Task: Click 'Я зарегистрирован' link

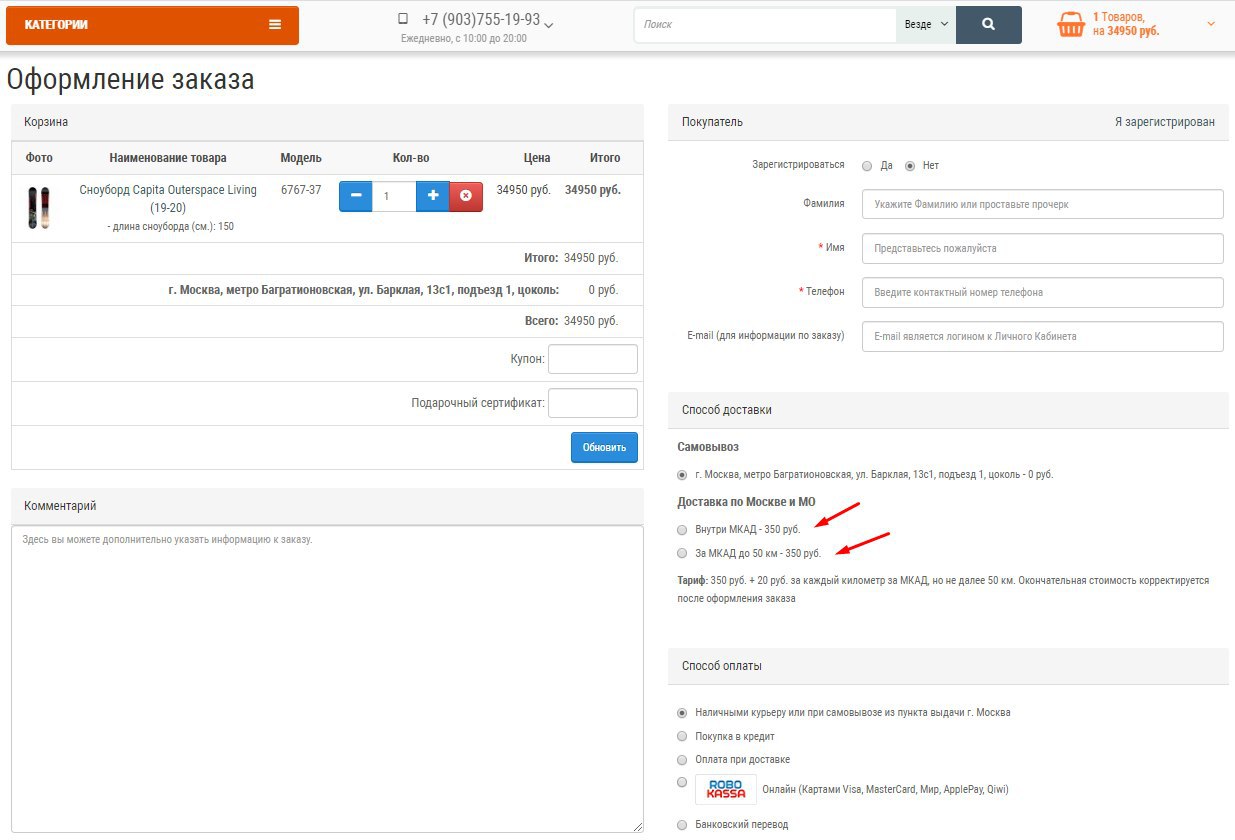Action: click(x=1165, y=122)
